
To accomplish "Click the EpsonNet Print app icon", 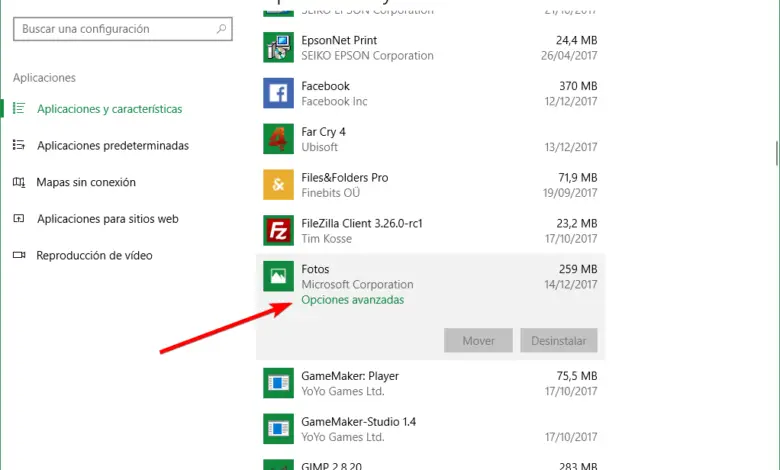I will pos(278,47).
